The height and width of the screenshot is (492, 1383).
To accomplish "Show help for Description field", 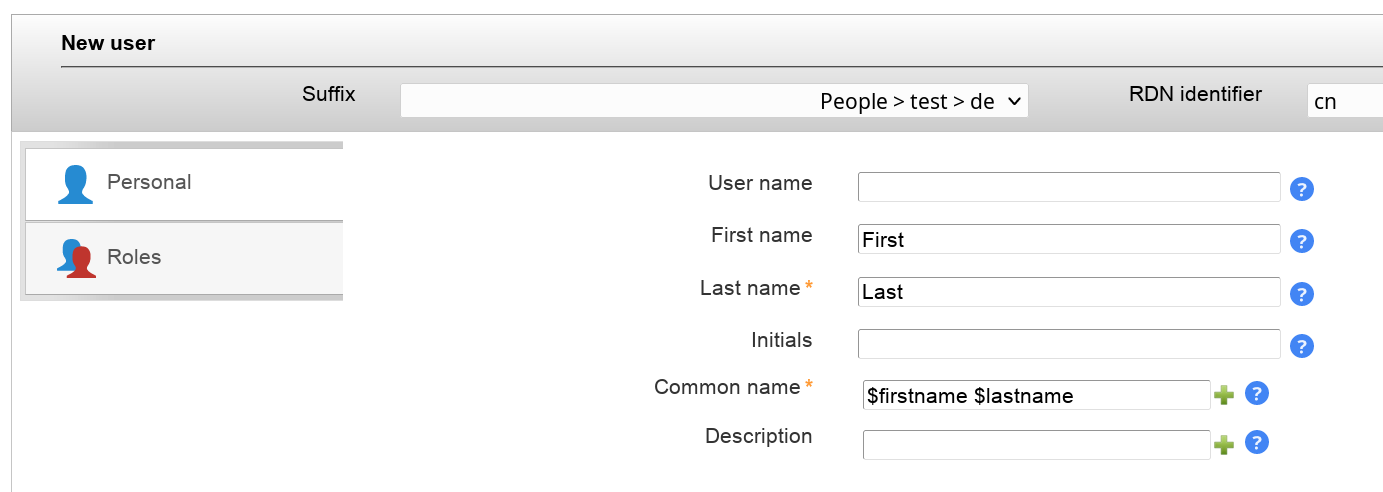I will (x=1257, y=443).
